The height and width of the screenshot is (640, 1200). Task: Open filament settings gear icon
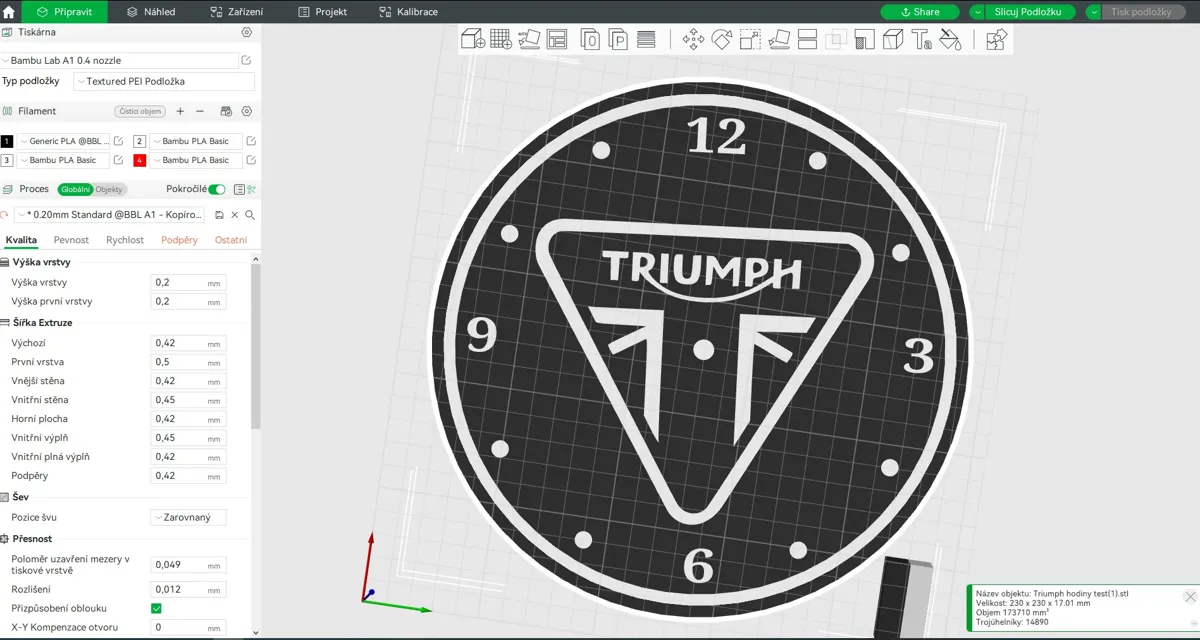(247, 111)
